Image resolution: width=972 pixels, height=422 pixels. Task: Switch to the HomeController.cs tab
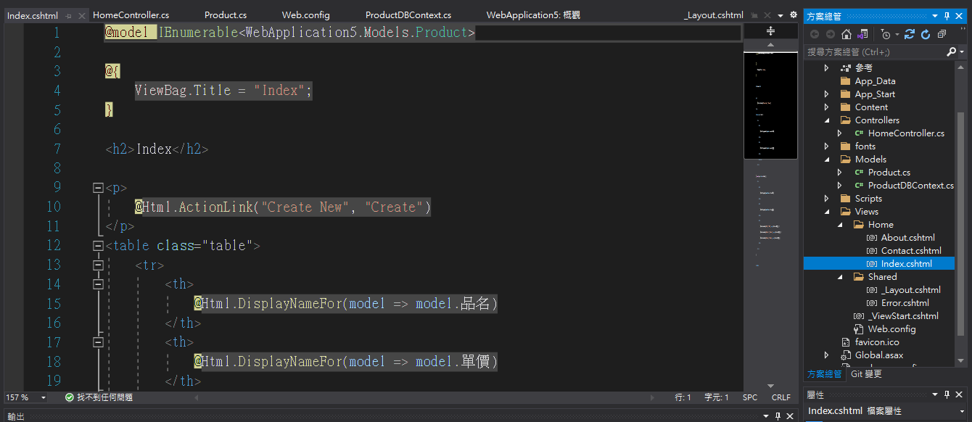(130, 15)
